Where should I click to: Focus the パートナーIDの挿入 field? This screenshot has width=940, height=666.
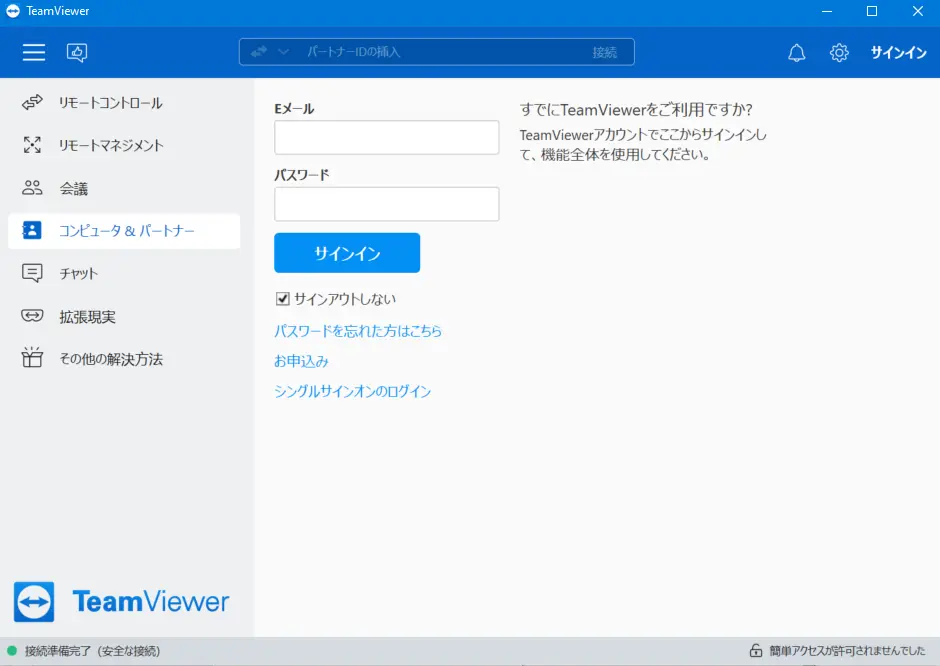[x=438, y=52]
